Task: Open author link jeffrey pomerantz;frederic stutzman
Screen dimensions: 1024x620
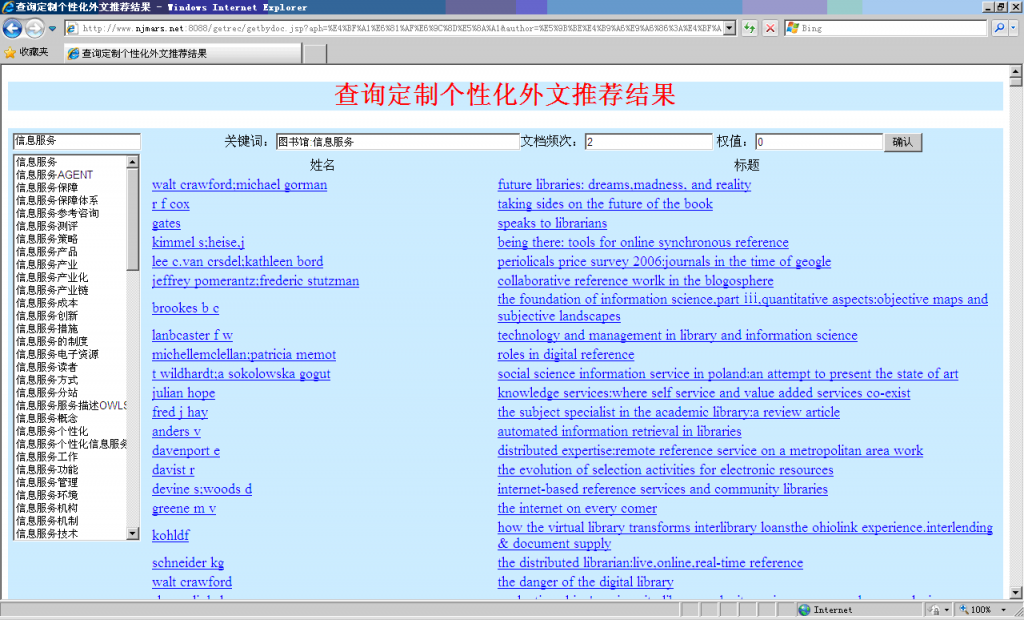Action: [x=255, y=281]
